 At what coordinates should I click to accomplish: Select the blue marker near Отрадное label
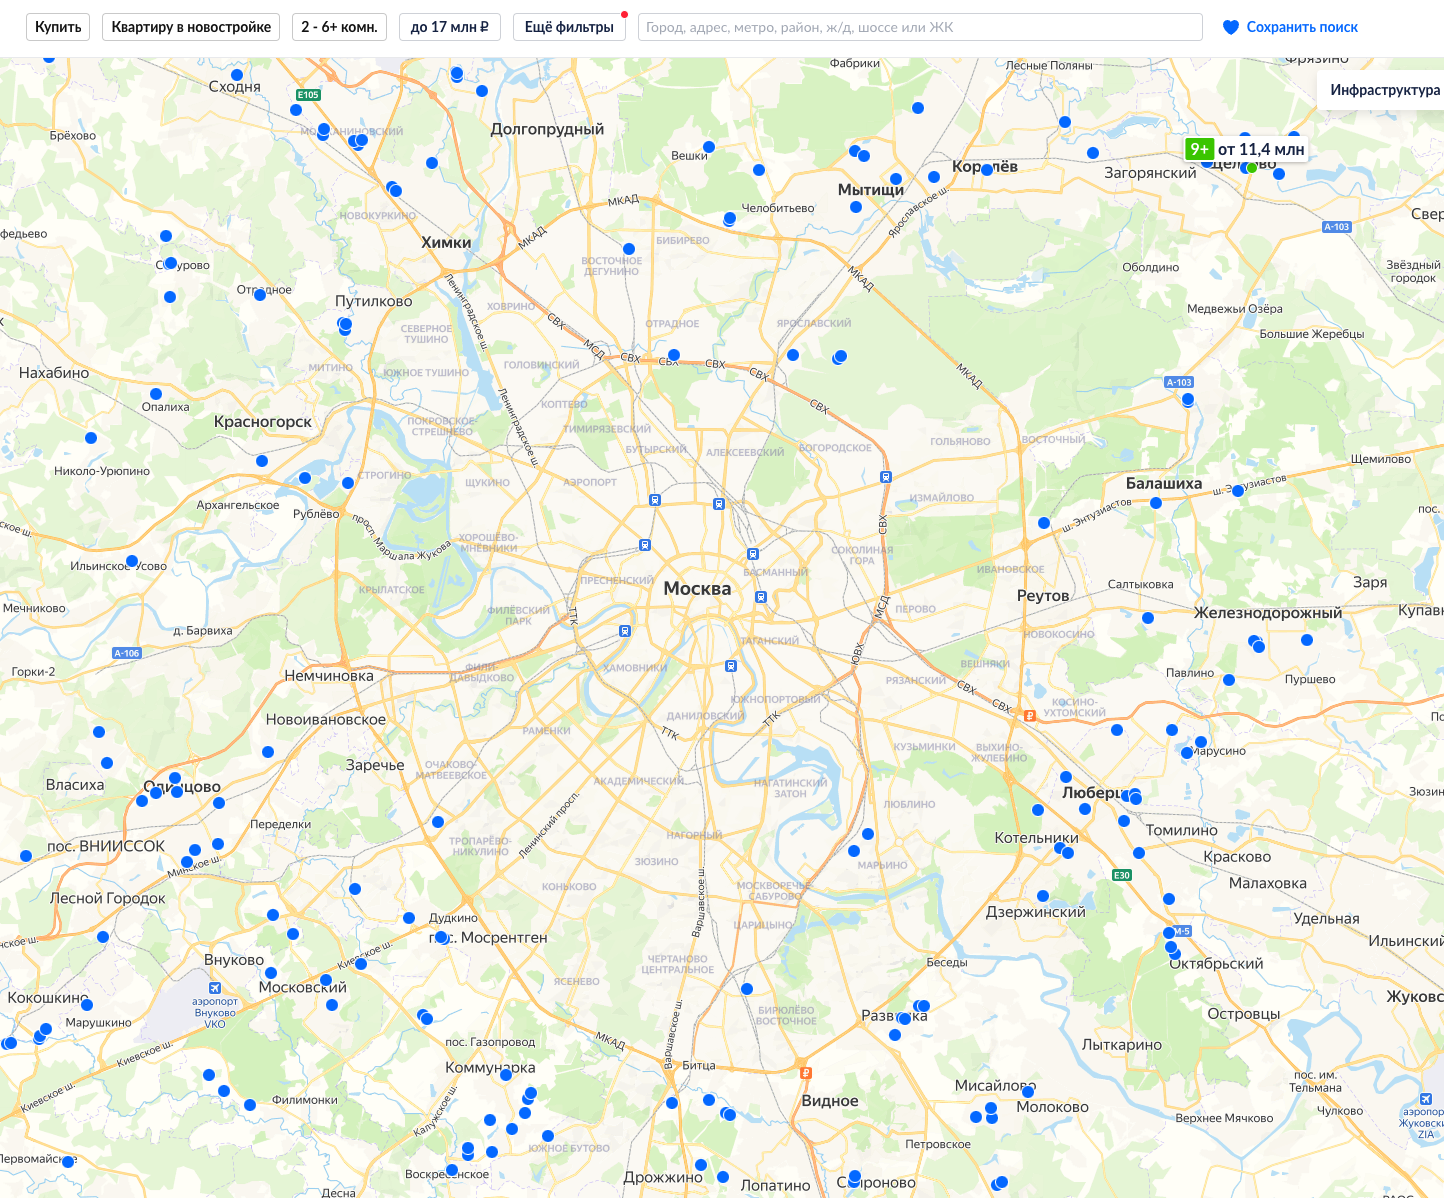[x=260, y=295]
